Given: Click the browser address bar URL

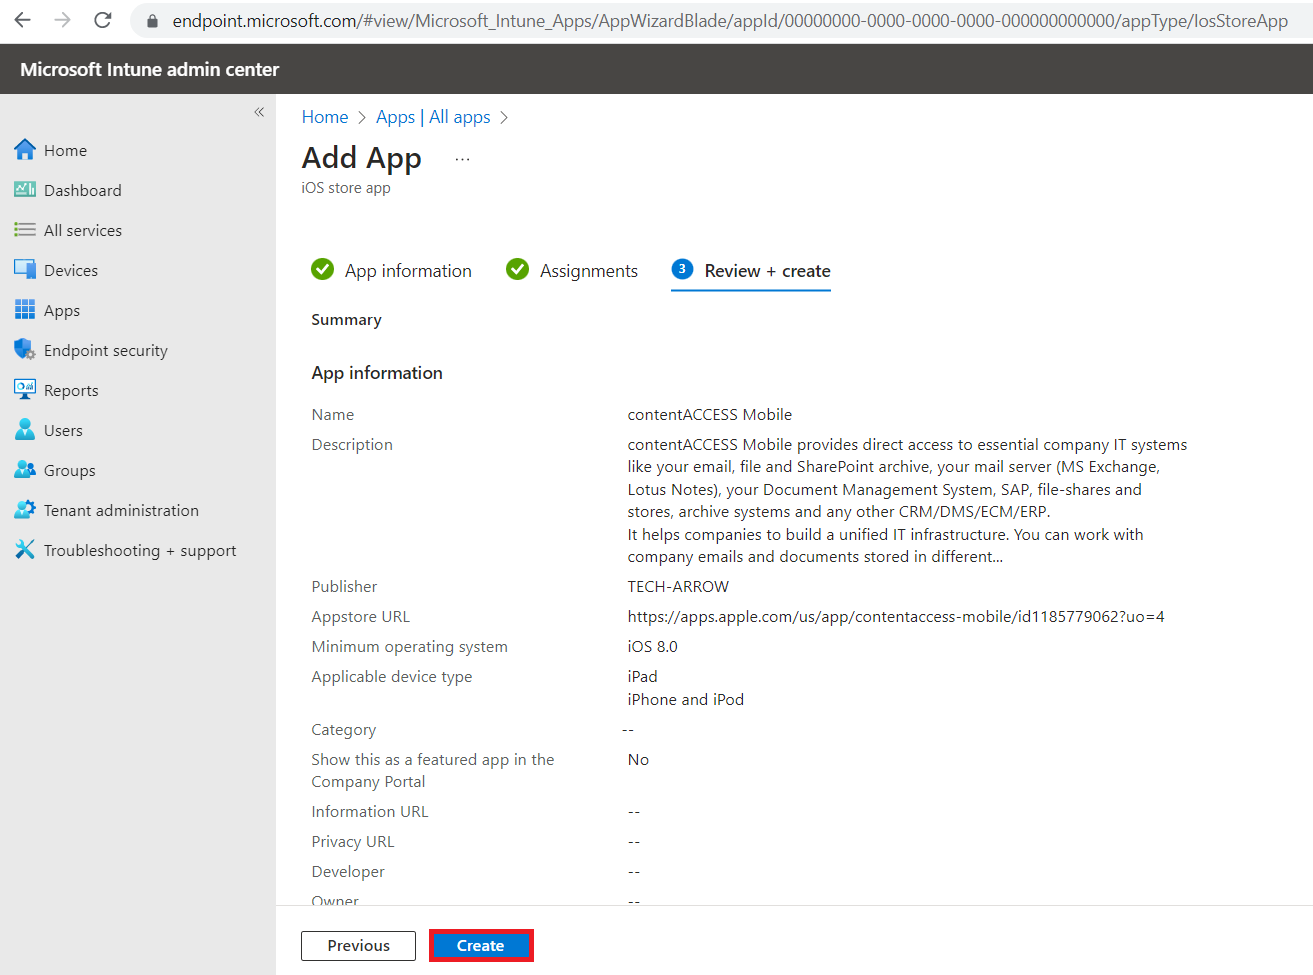Looking at the screenshot, I should pyautogui.click(x=728, y=21).
